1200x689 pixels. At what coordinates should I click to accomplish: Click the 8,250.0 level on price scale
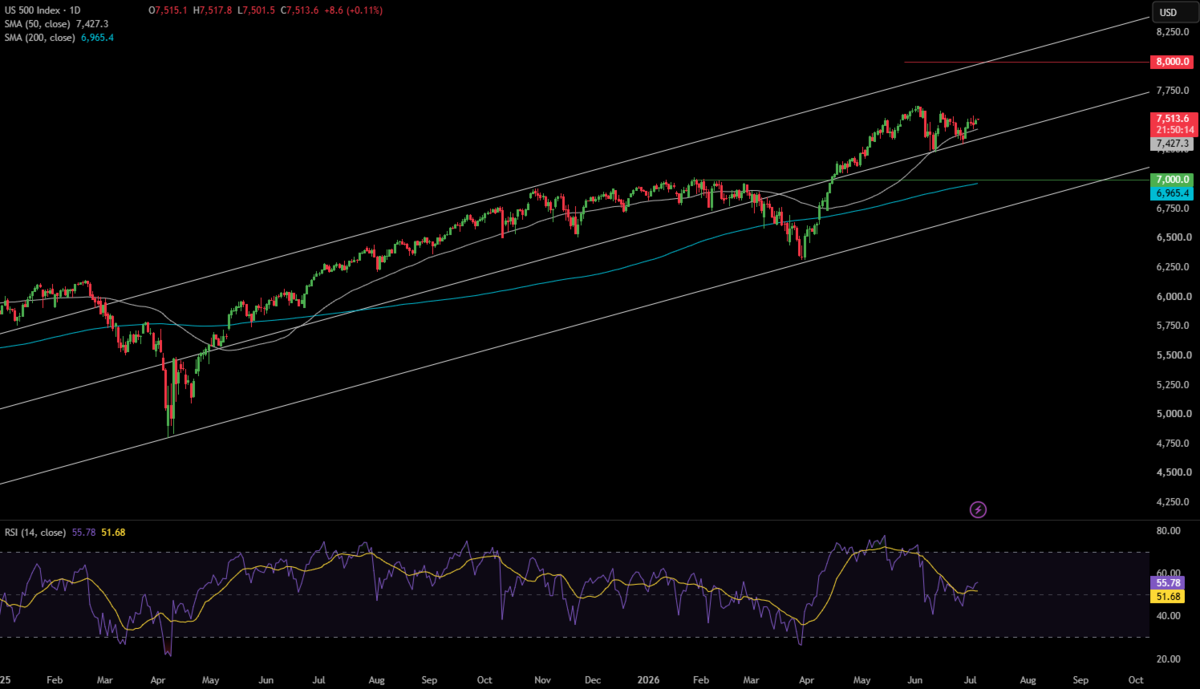point(1172,33)
